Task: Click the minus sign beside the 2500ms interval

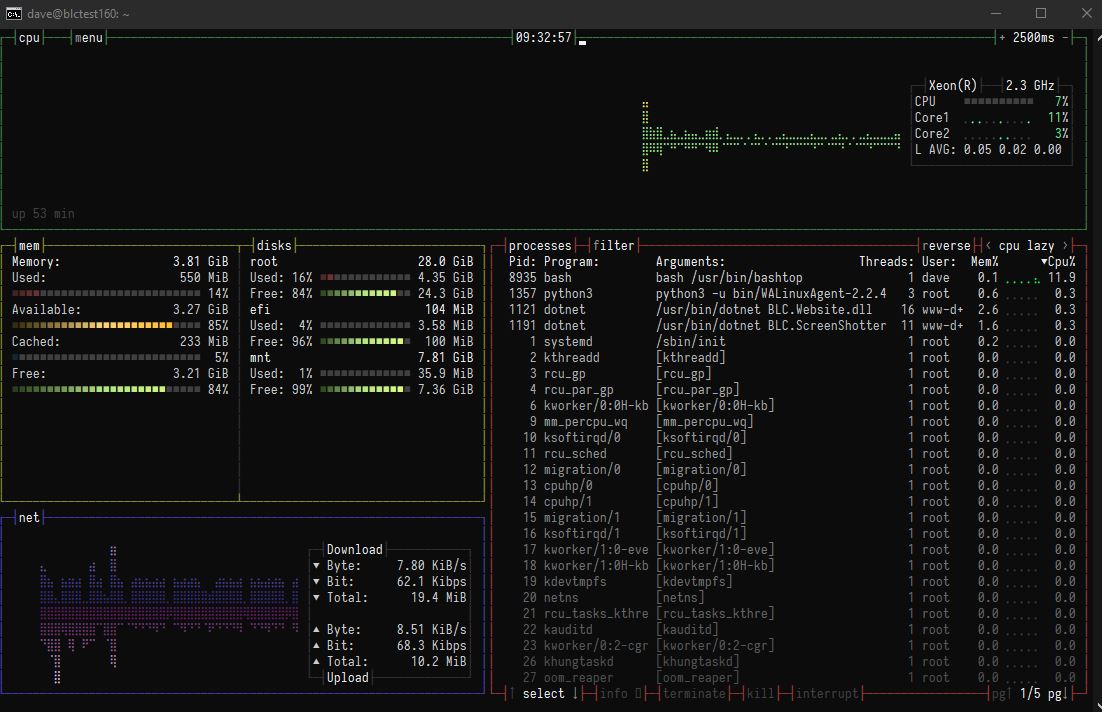Action: (1066, 35)
